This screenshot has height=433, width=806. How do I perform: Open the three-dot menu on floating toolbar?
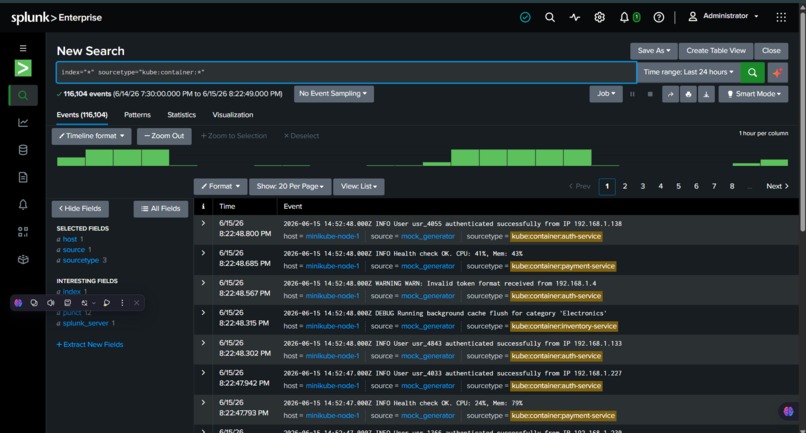coord(122,303)
